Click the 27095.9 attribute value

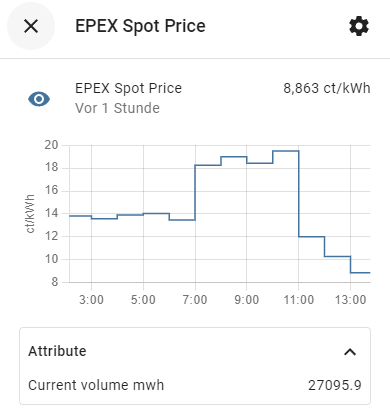coord(335,385)
